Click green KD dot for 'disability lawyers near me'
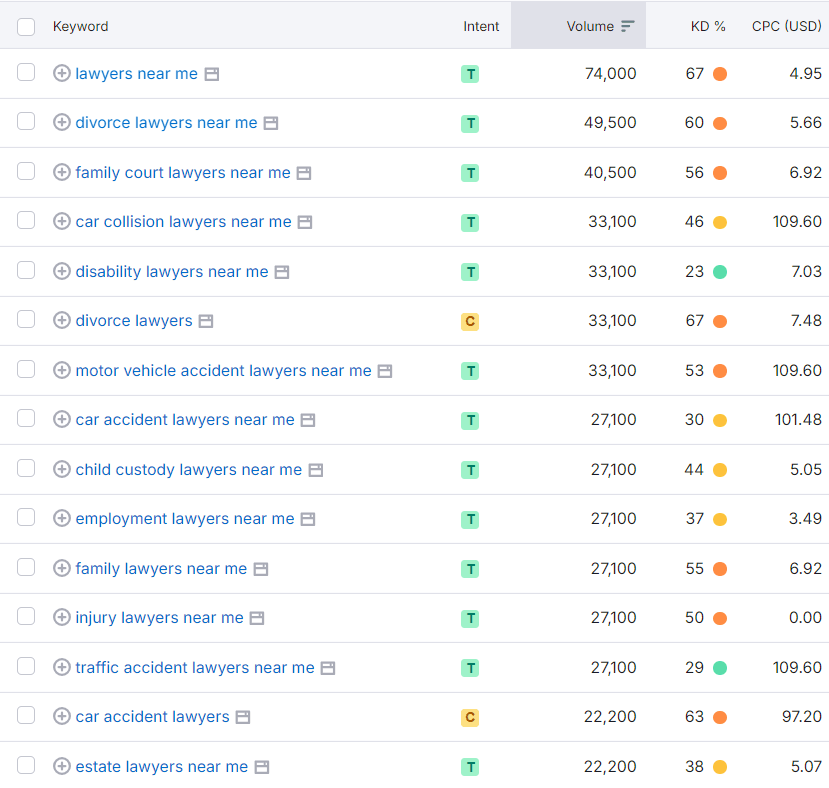829x788 pixels. click(720, 272)
